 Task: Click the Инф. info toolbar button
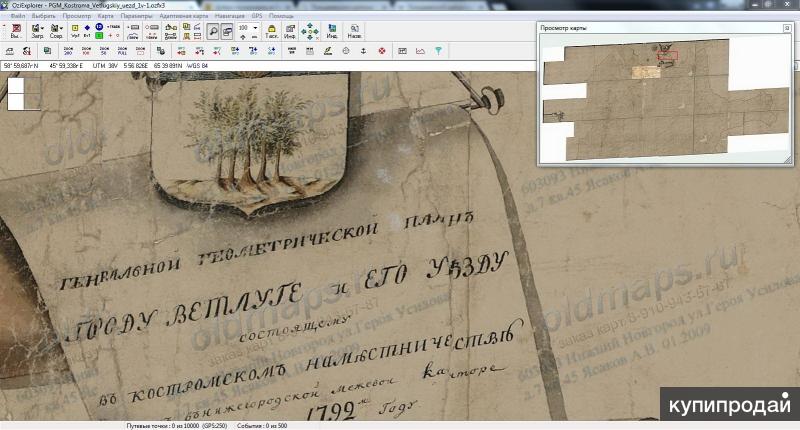[x=290, y=32]
